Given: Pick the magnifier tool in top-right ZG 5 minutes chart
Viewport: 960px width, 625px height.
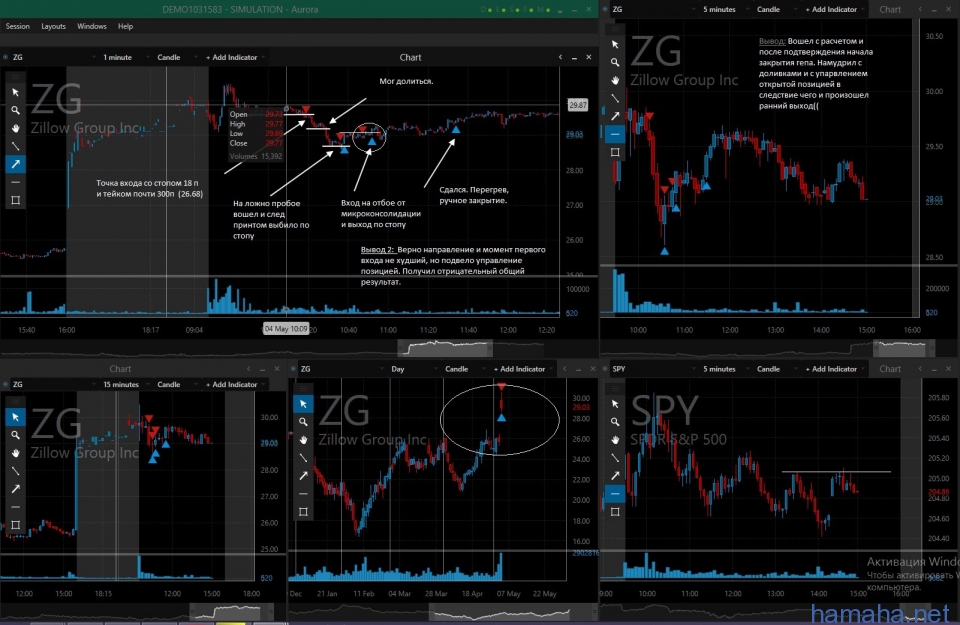Looking at the screenshot, I should pos(615,62).
